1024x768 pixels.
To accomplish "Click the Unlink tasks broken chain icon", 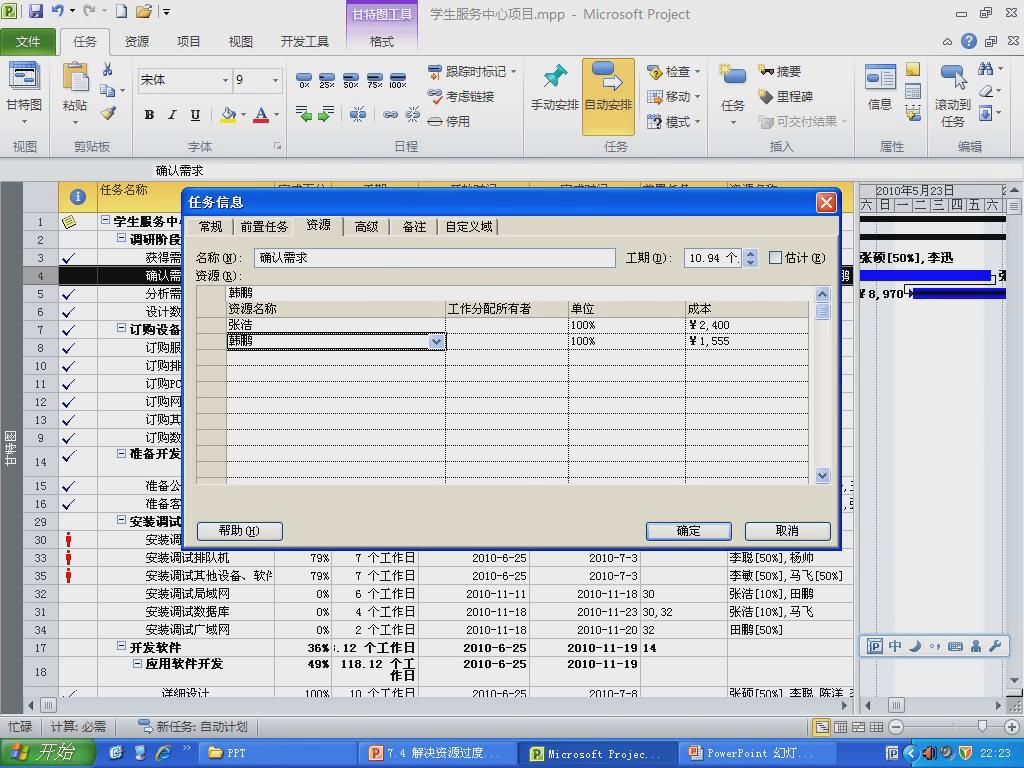I will (412, 115).
